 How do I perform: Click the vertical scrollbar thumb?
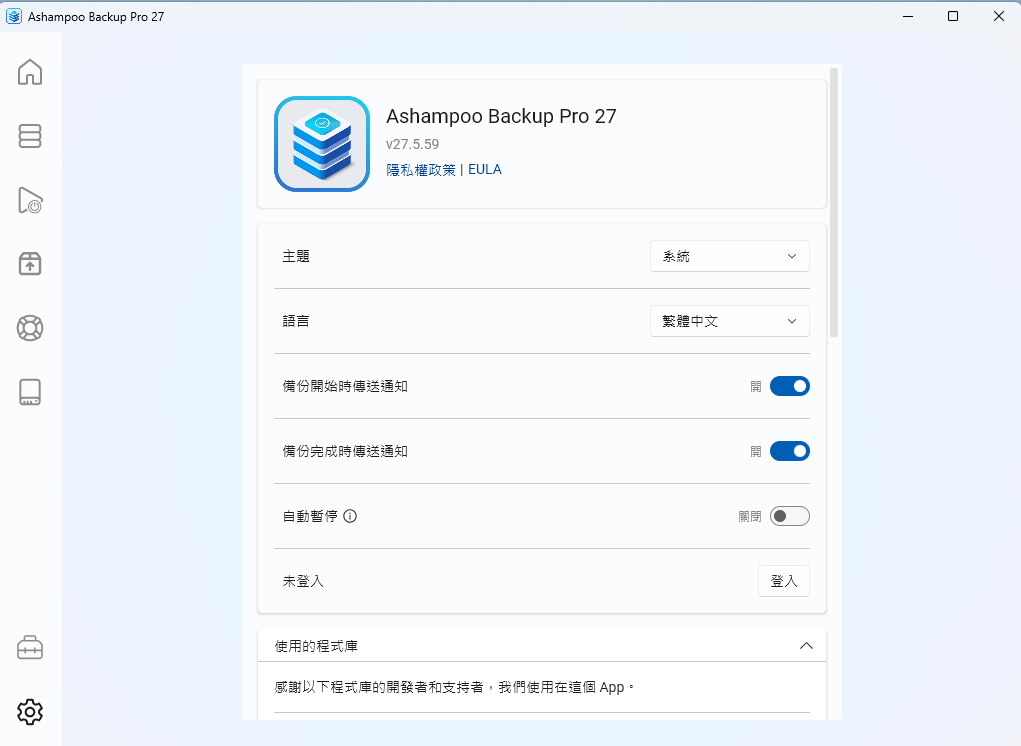click(834, 202)
